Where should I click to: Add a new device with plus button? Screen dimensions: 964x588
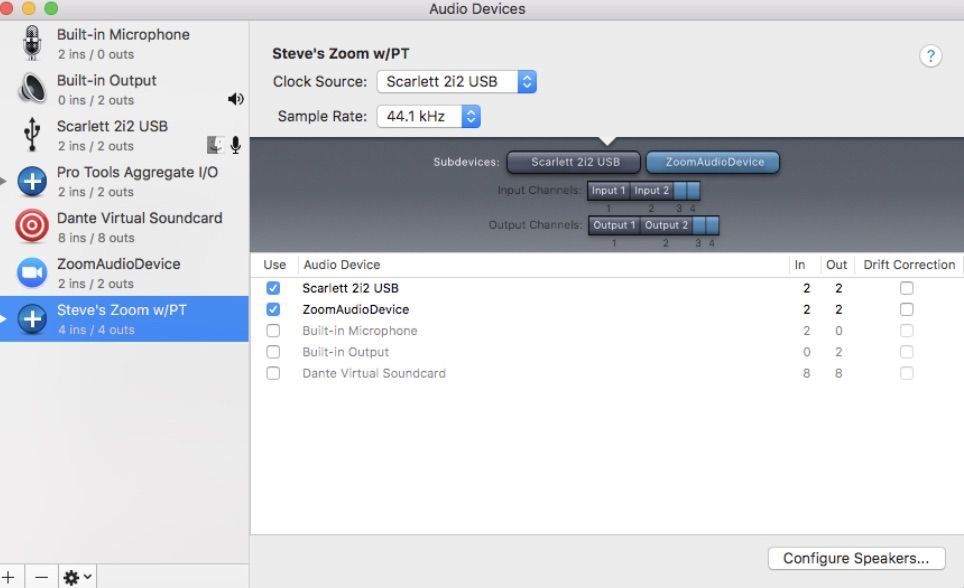[x=9, y=577]
